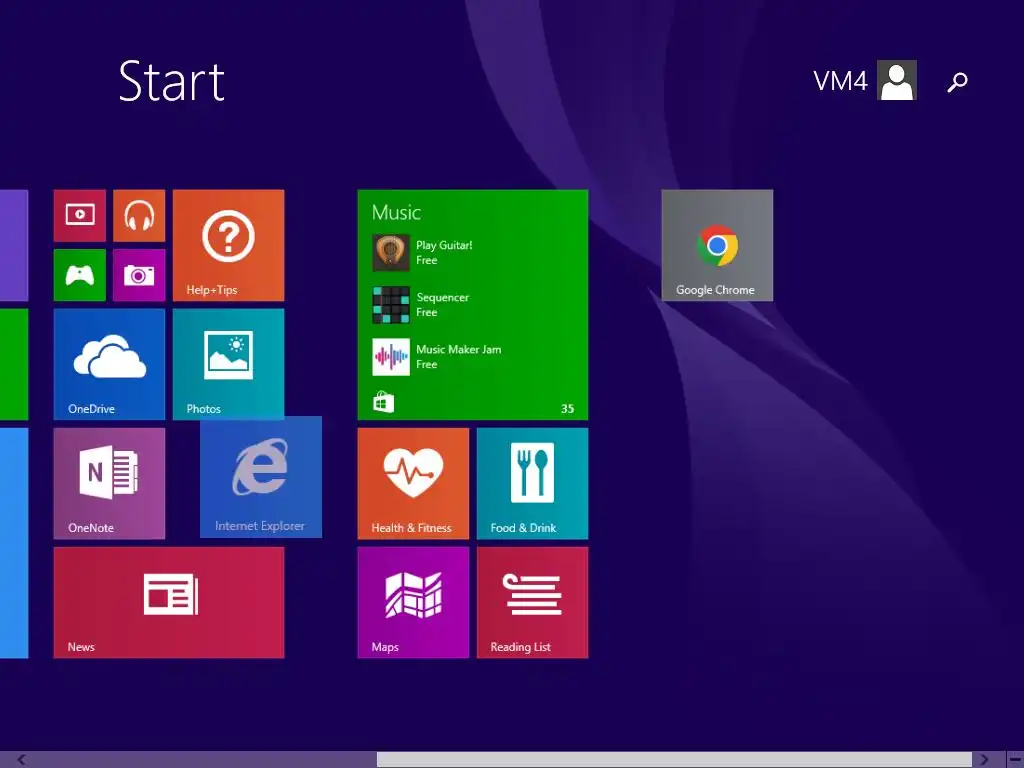Open the Health & Fitness tile
The image size is (1024, 768).
[x=413, y=483]
